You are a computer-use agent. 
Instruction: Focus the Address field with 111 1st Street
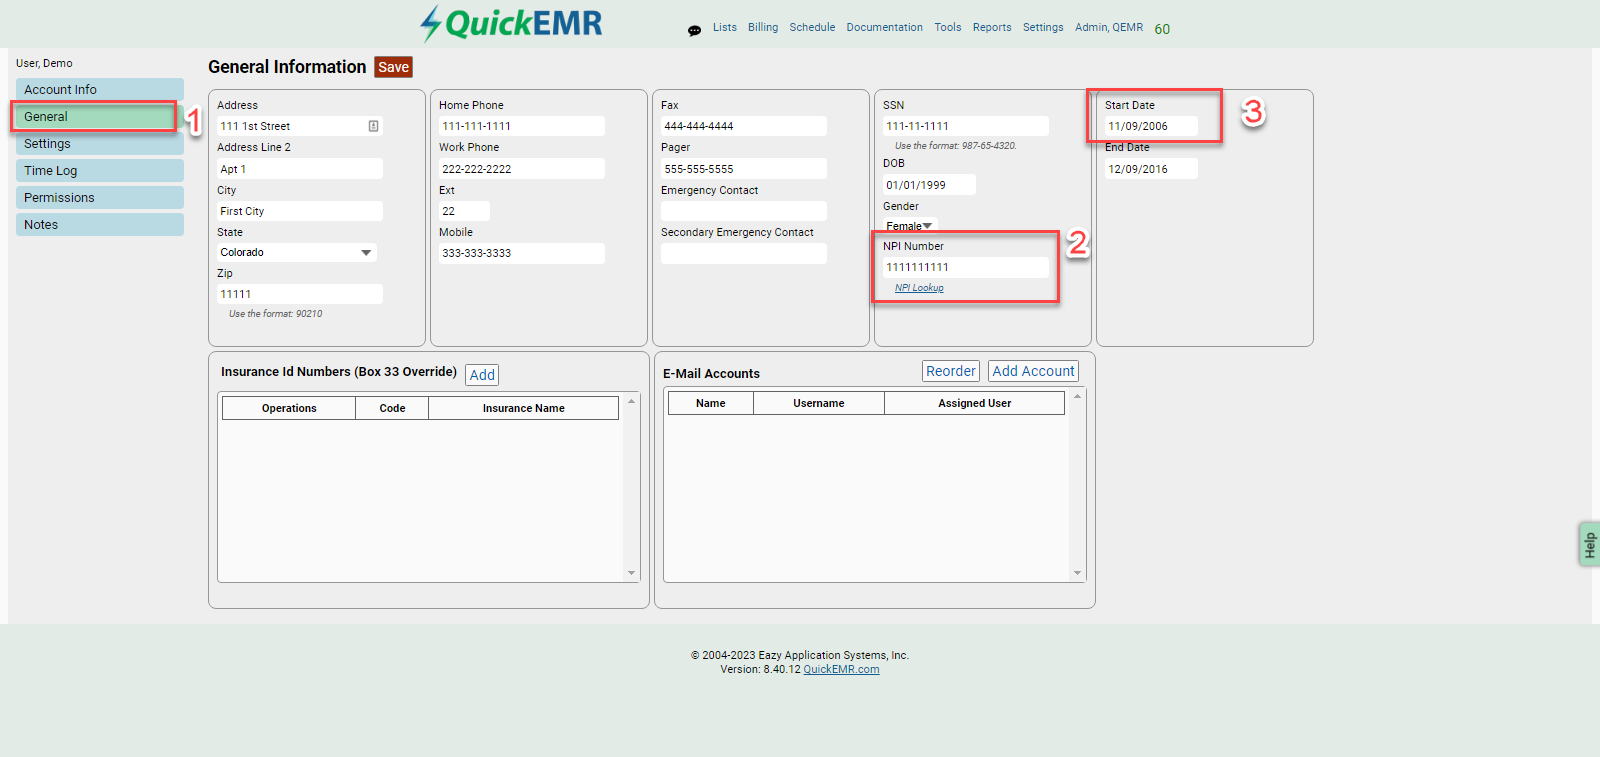(300, 126)
